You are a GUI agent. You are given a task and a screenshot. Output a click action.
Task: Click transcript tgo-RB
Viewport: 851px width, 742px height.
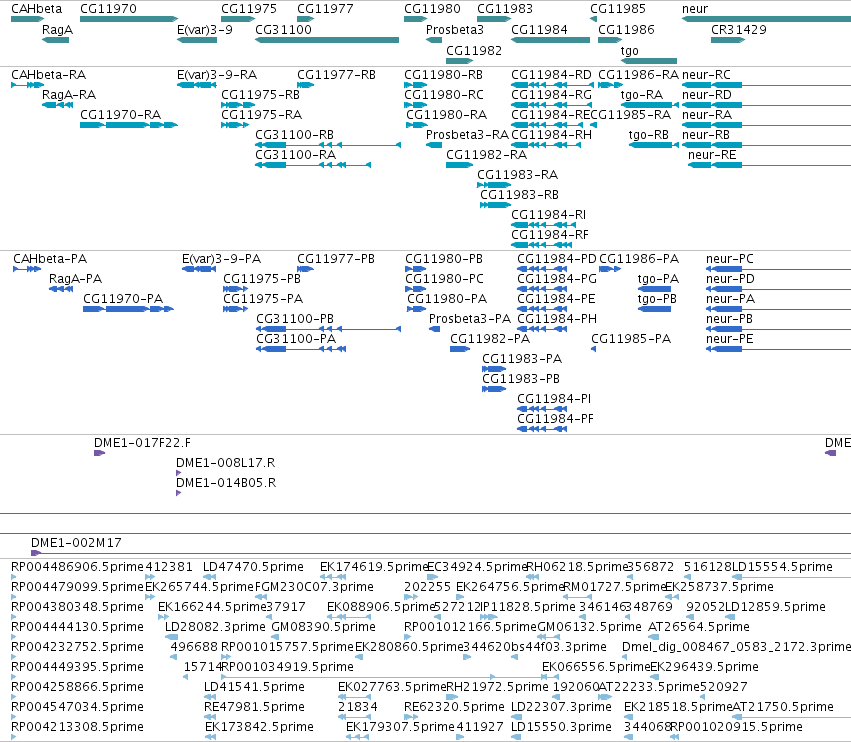click(x=649, y=135)
